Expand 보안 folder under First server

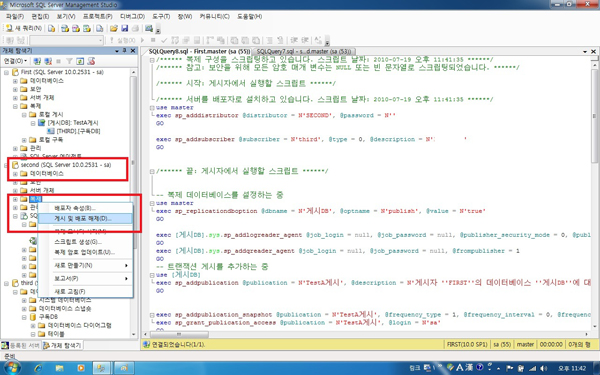[15, 89]
